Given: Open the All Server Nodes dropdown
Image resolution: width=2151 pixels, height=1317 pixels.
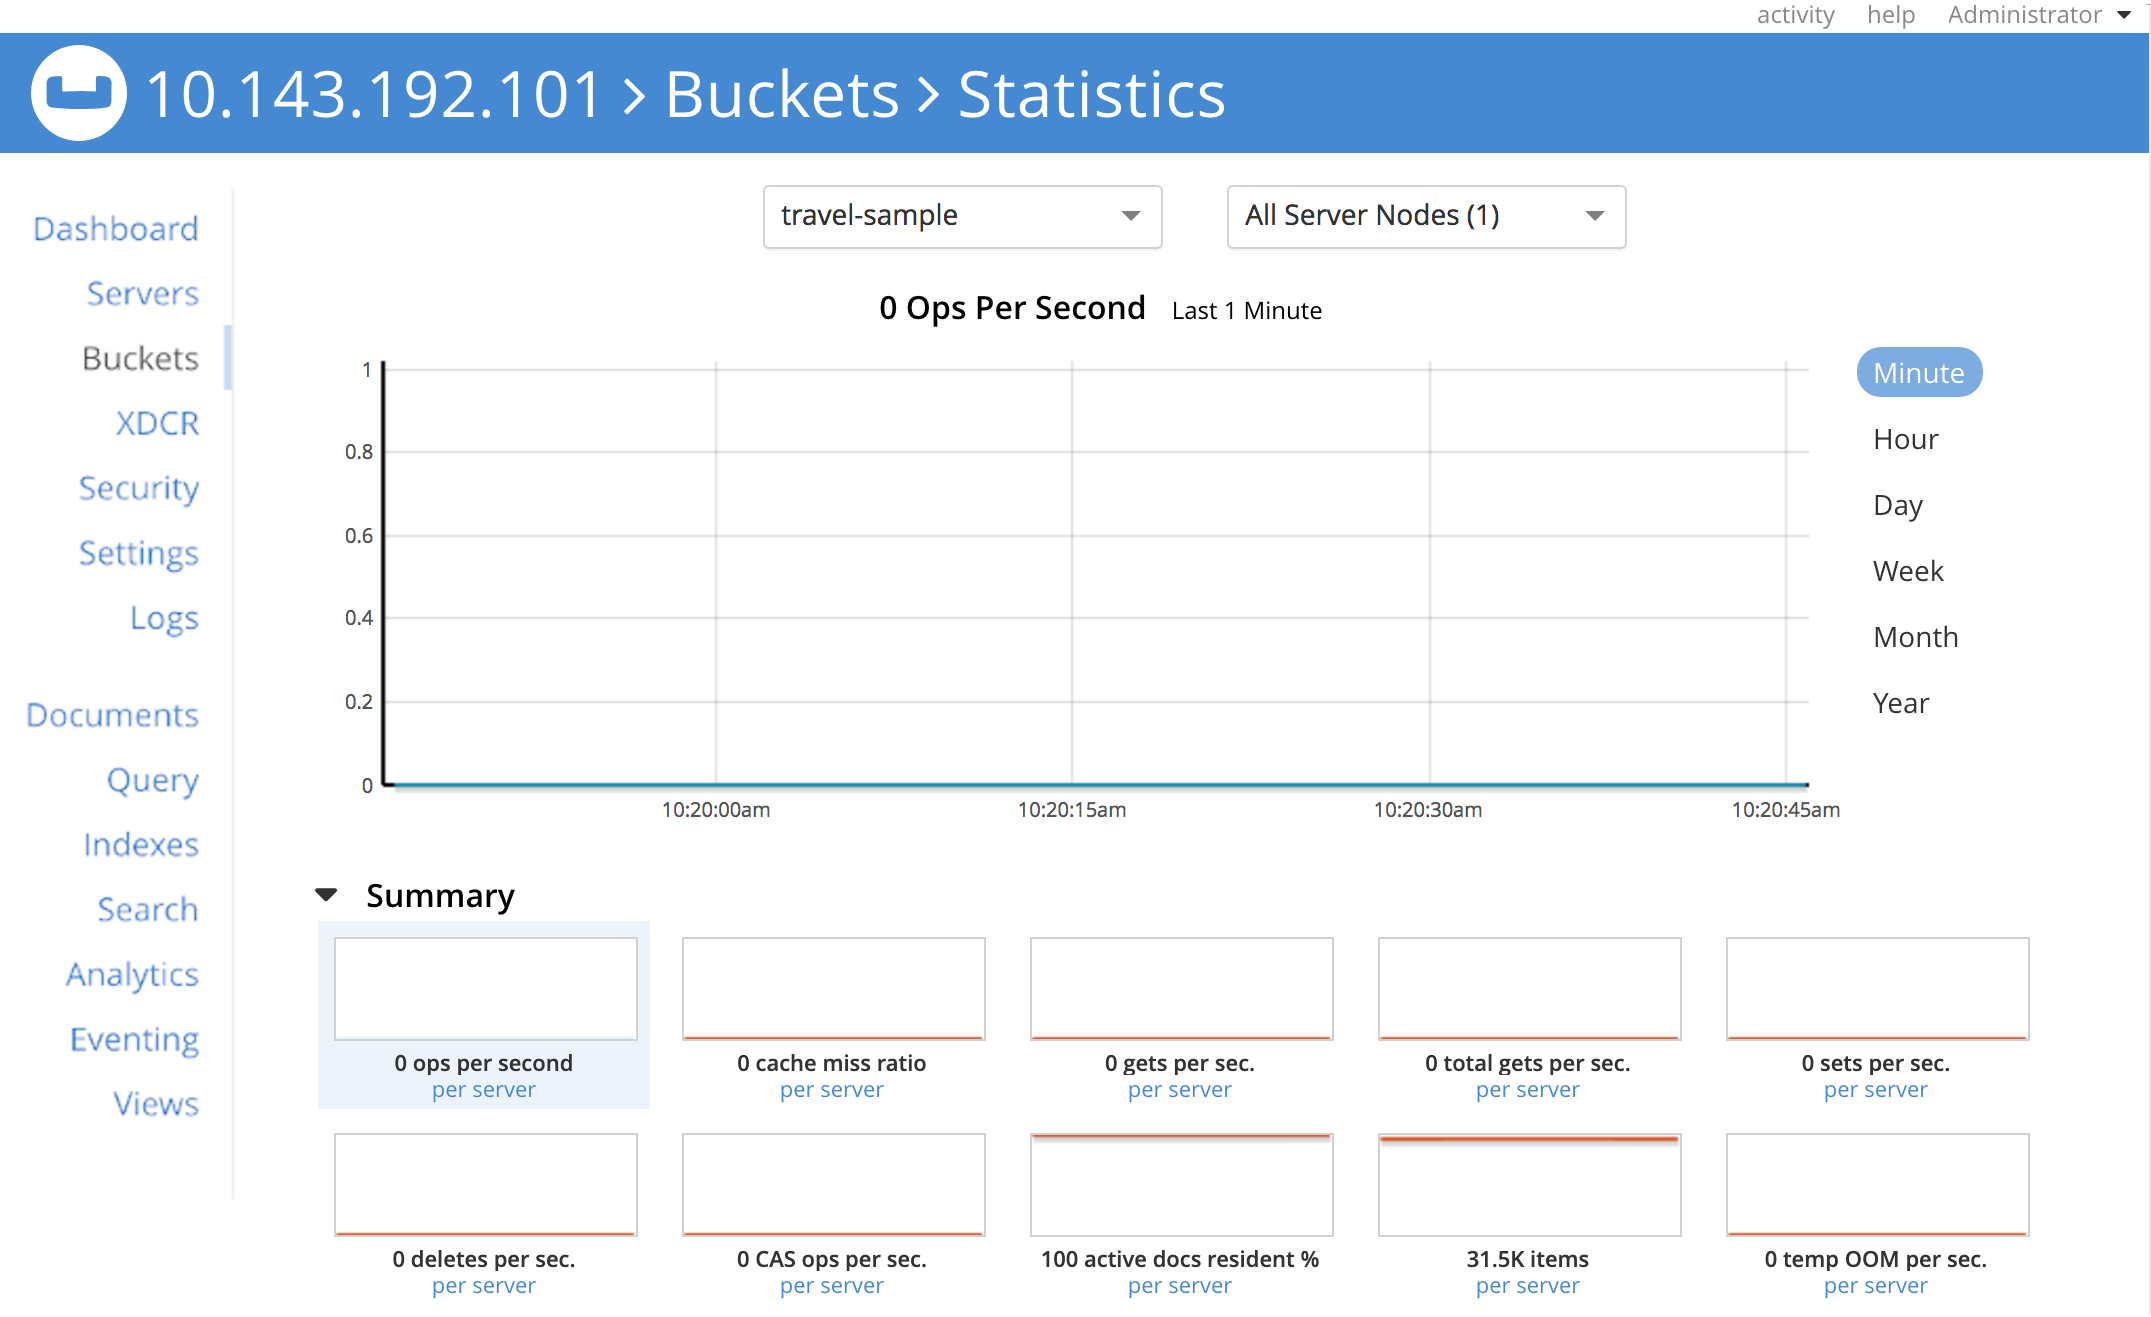Looking at the screenshot, I should tap(1425, 216).
